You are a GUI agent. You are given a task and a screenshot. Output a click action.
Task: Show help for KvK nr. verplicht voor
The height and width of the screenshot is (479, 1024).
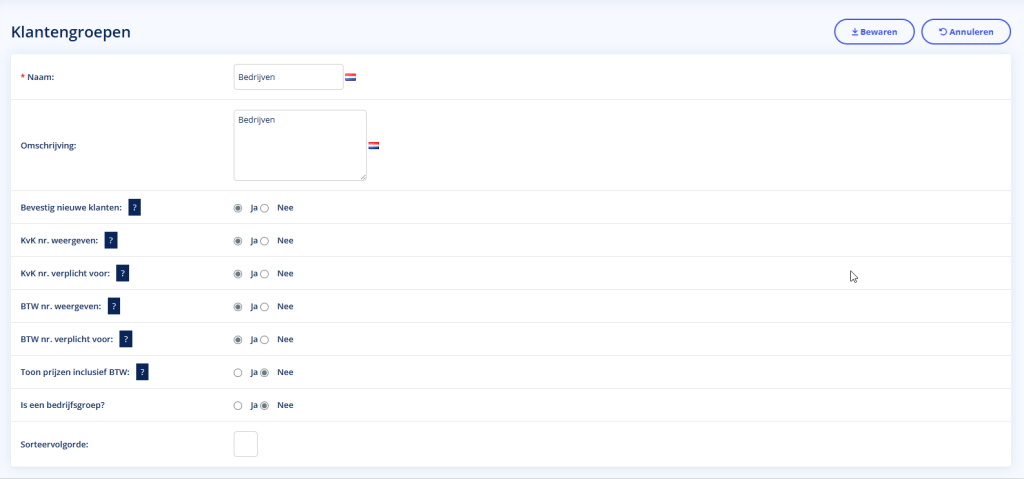123,273
